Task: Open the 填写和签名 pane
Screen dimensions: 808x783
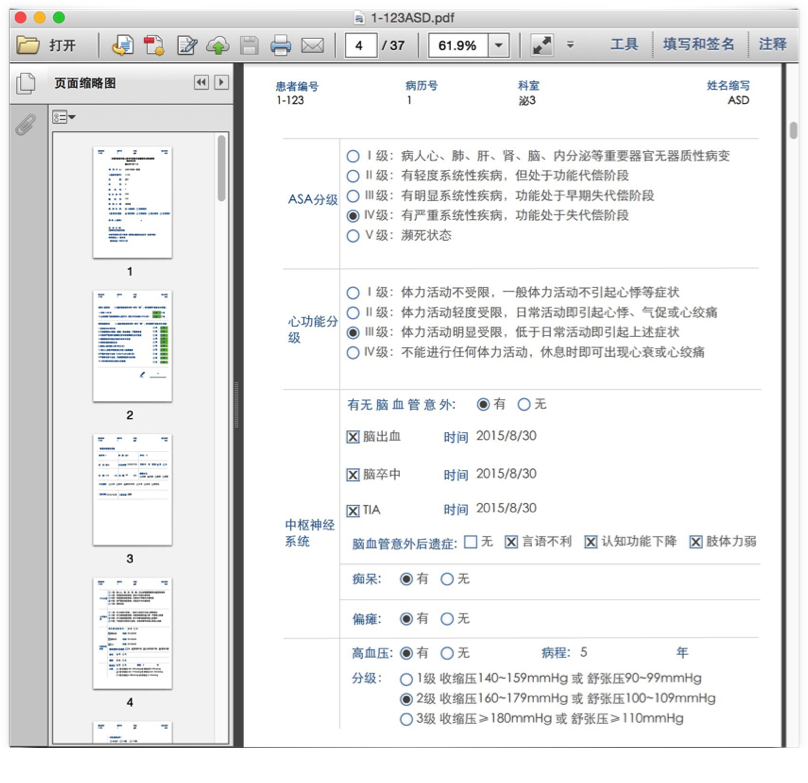Action: 698,45
